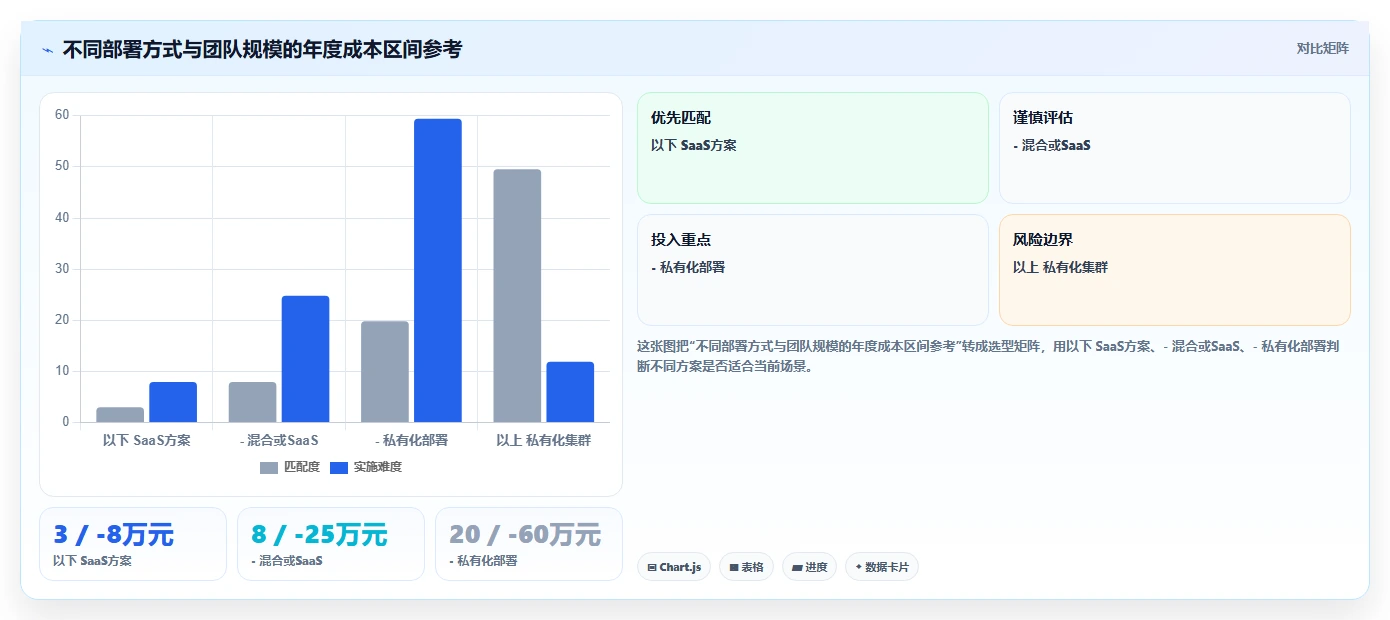Click the 匹配度 legend text
Screen dimensions: 1390x620
pyautogui.click(x=302, y=467)
